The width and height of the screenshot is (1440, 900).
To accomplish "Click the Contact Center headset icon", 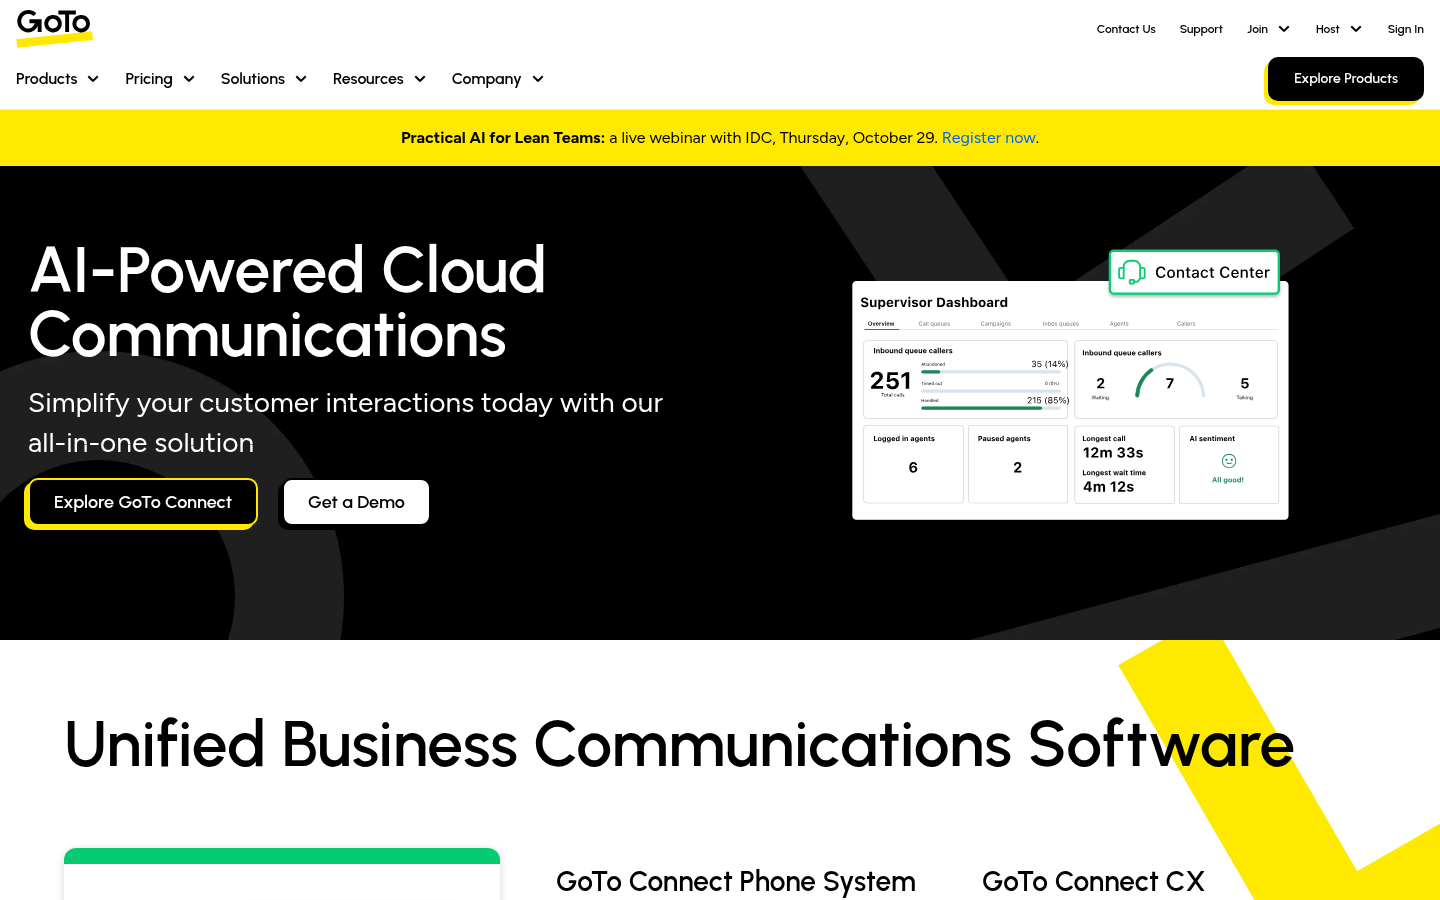I will tap(1131, 272).
